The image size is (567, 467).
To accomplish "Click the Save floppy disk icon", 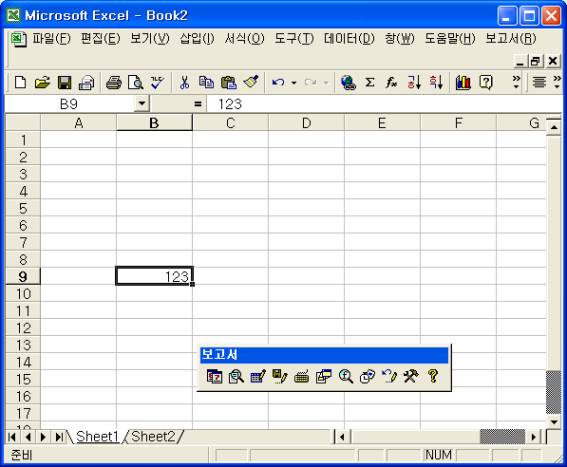I will [64, 83].
